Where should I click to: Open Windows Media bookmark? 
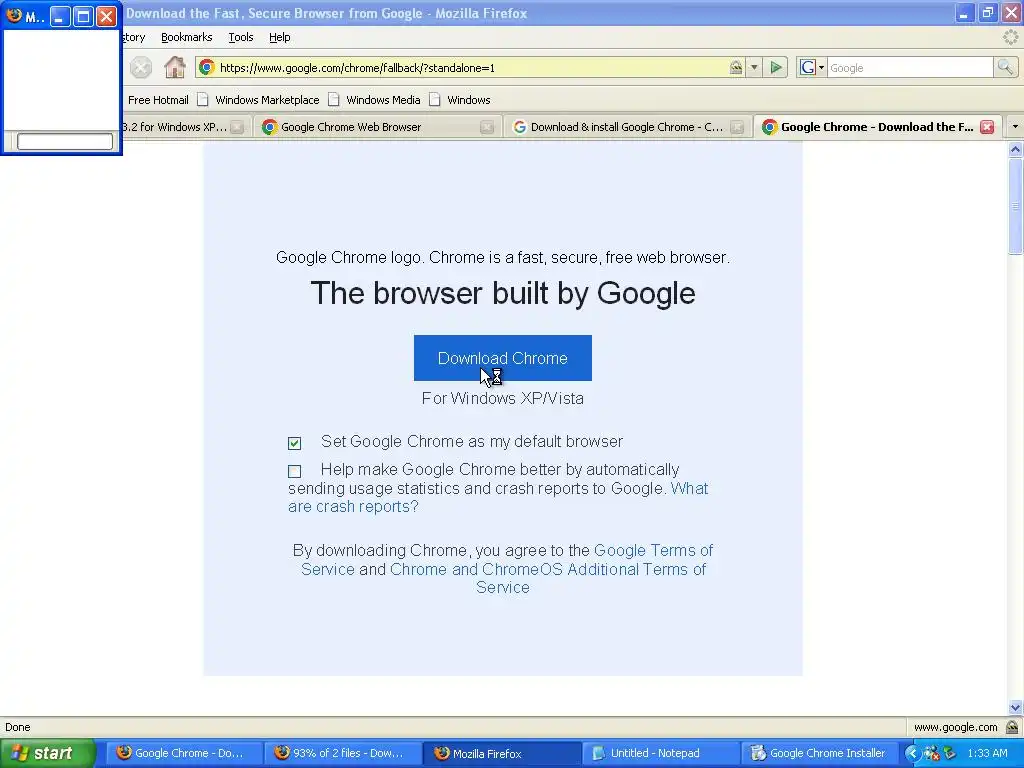tap(375, 100)
